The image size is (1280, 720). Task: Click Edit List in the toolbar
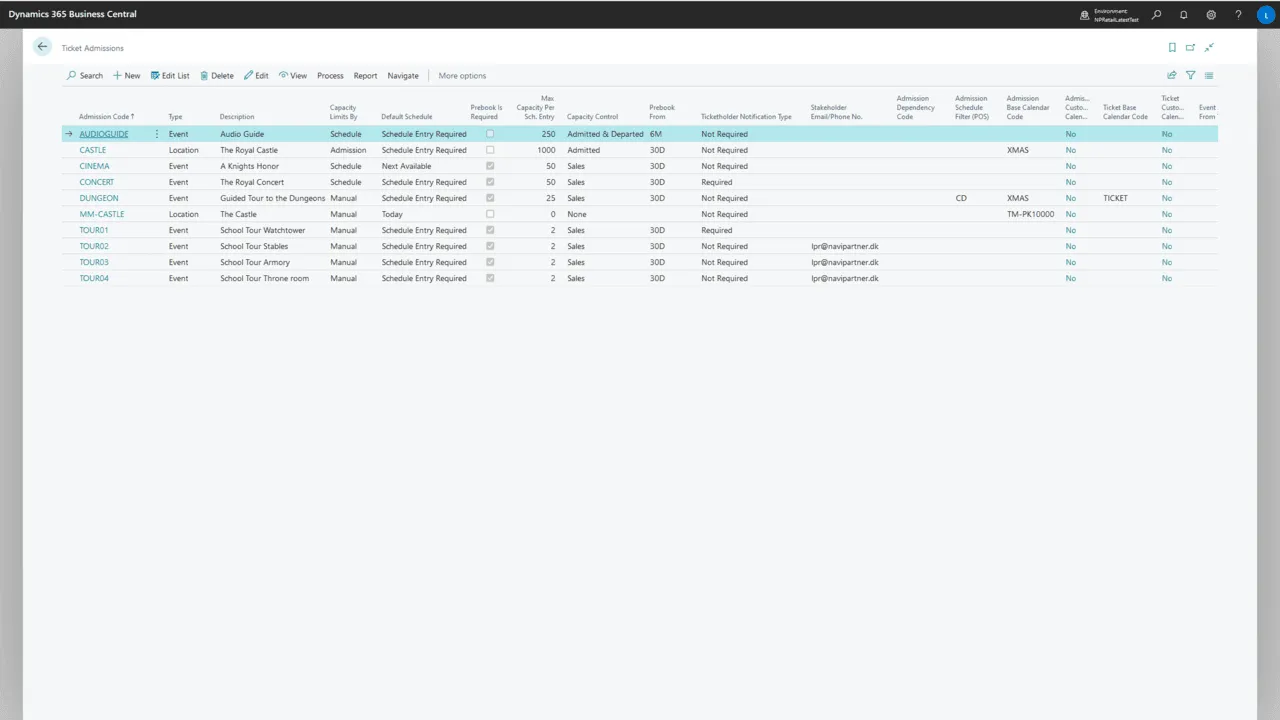[x=170, y=76]
